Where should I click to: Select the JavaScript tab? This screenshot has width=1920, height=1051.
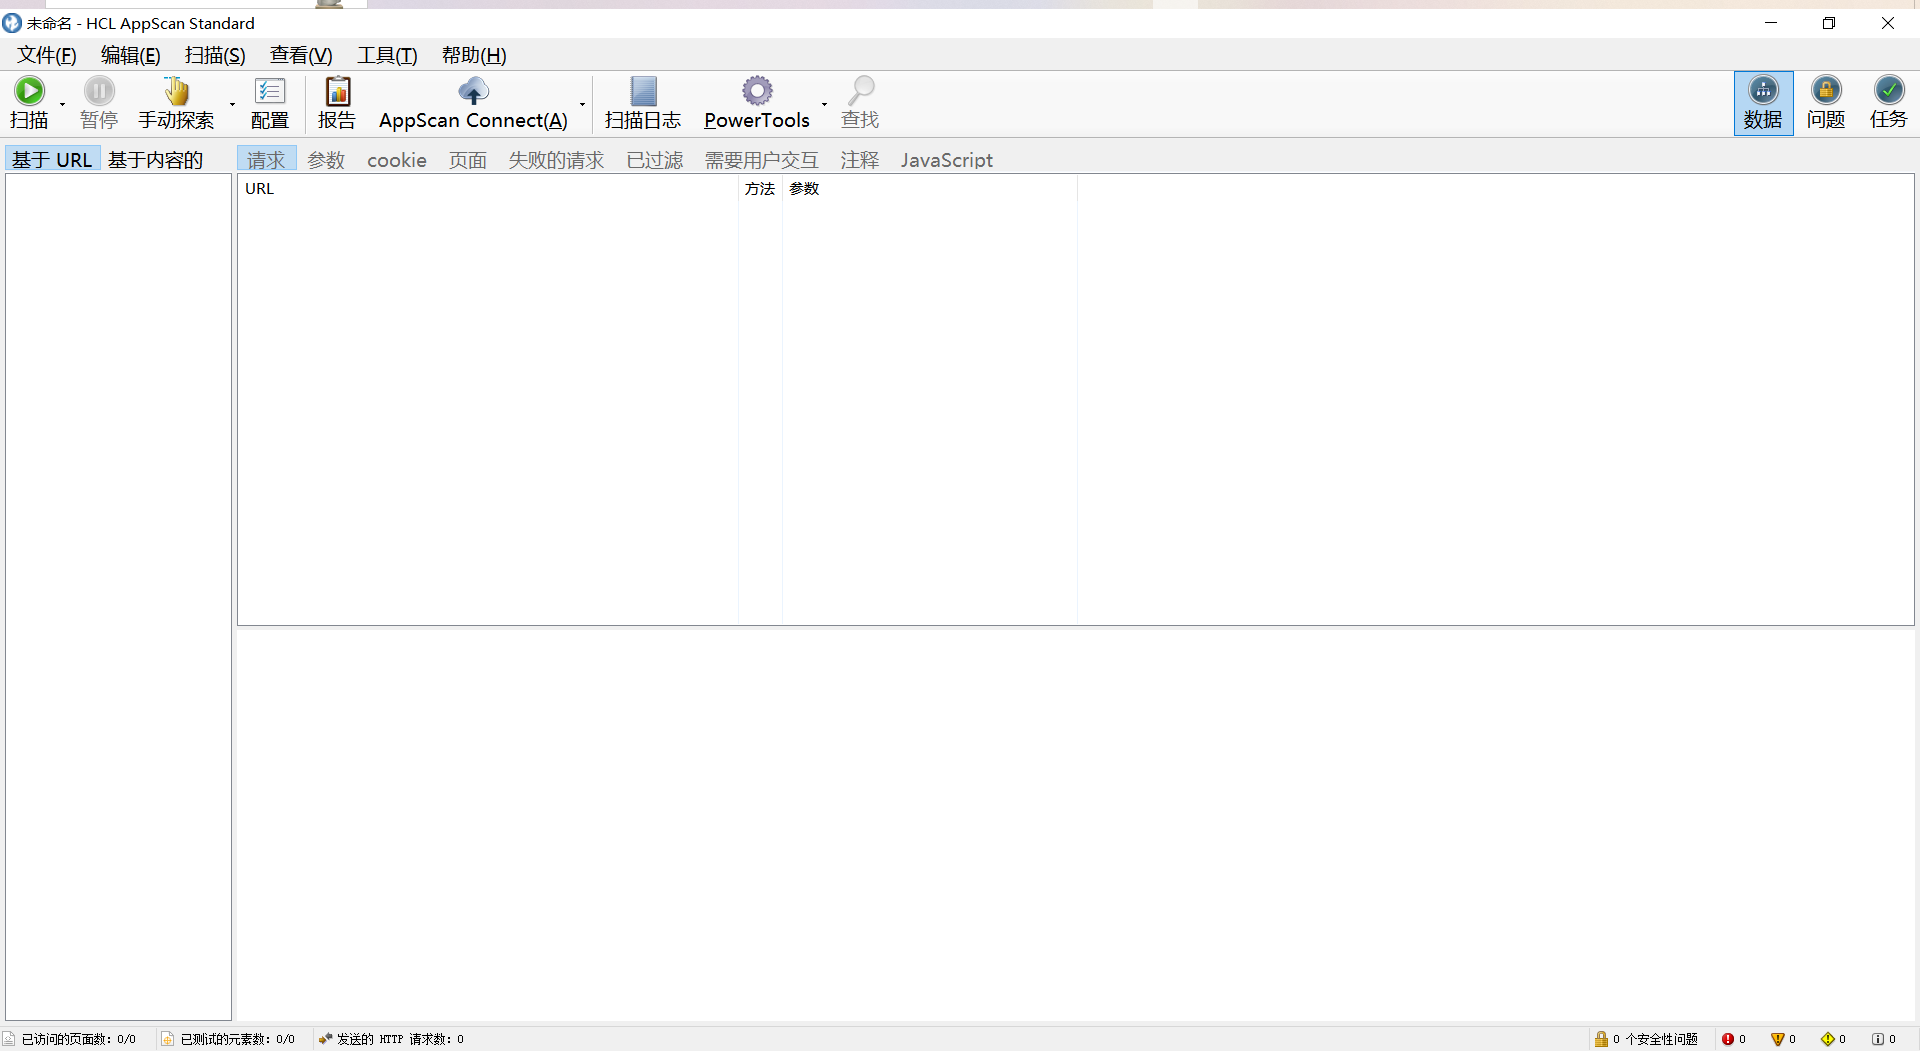coord(947,160)
